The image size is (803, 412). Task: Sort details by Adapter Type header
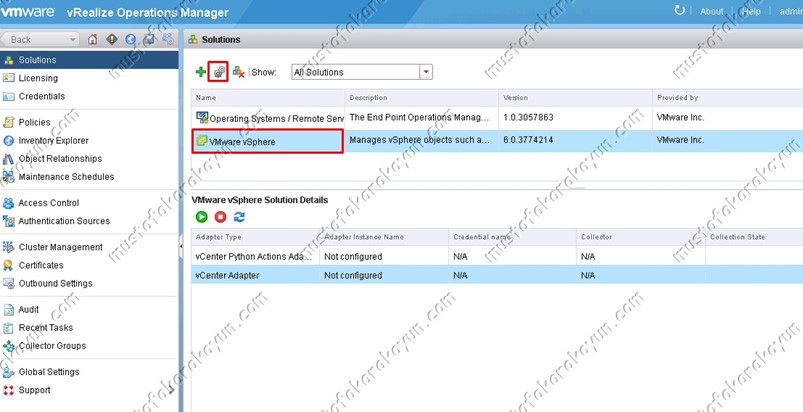[x=256, y=237]
